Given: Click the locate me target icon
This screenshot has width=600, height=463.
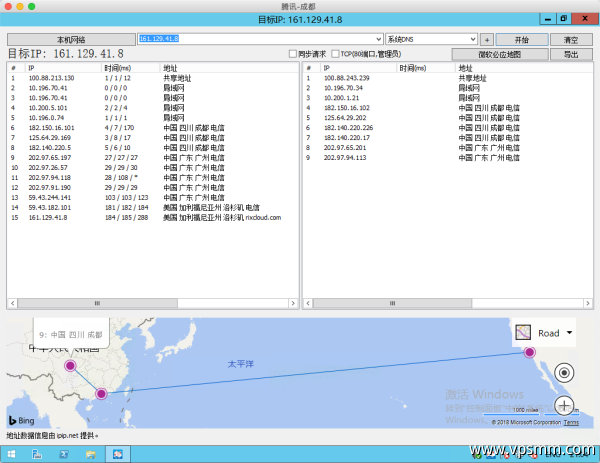Looking at the screenshot, I should click(564, 373).
